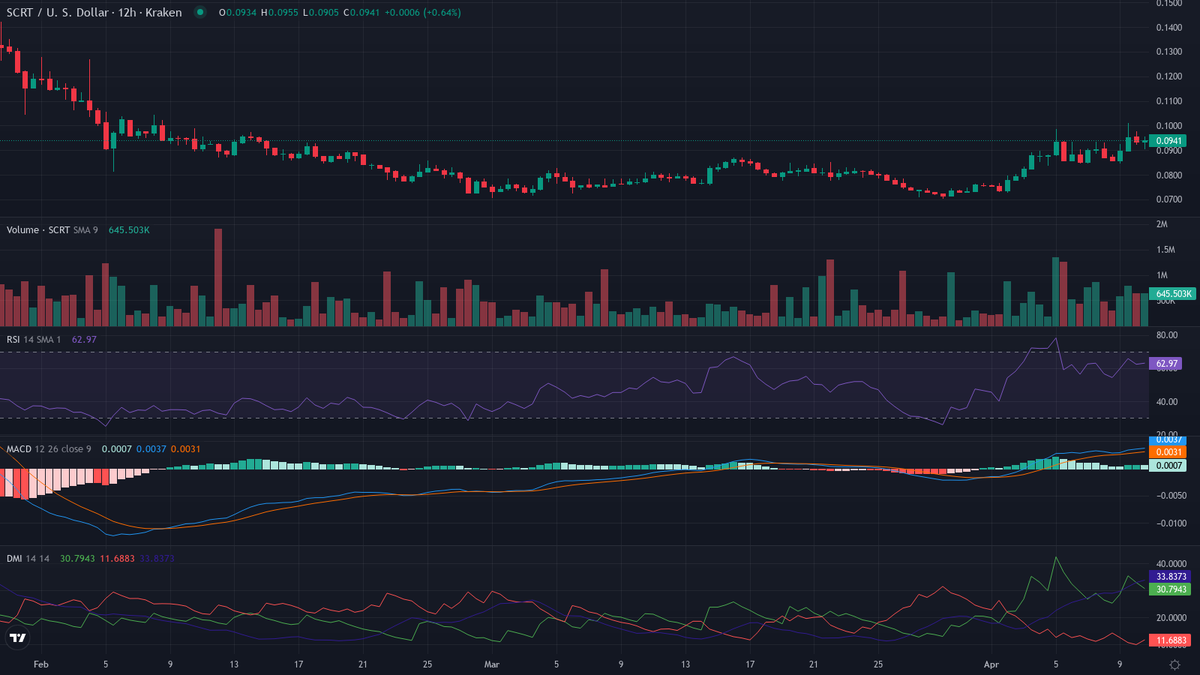Click the Apr label on time axis
1200x675 pixels.
click(x=1000, y=663)
